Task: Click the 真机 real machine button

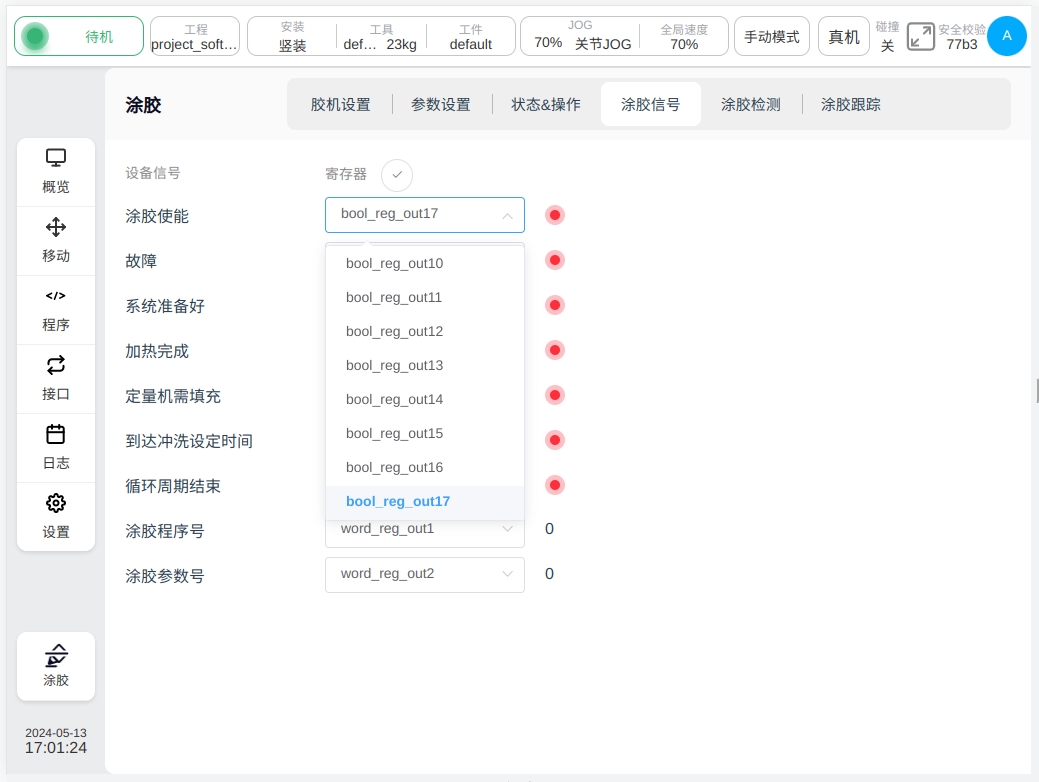Action: tap(844, 37)
